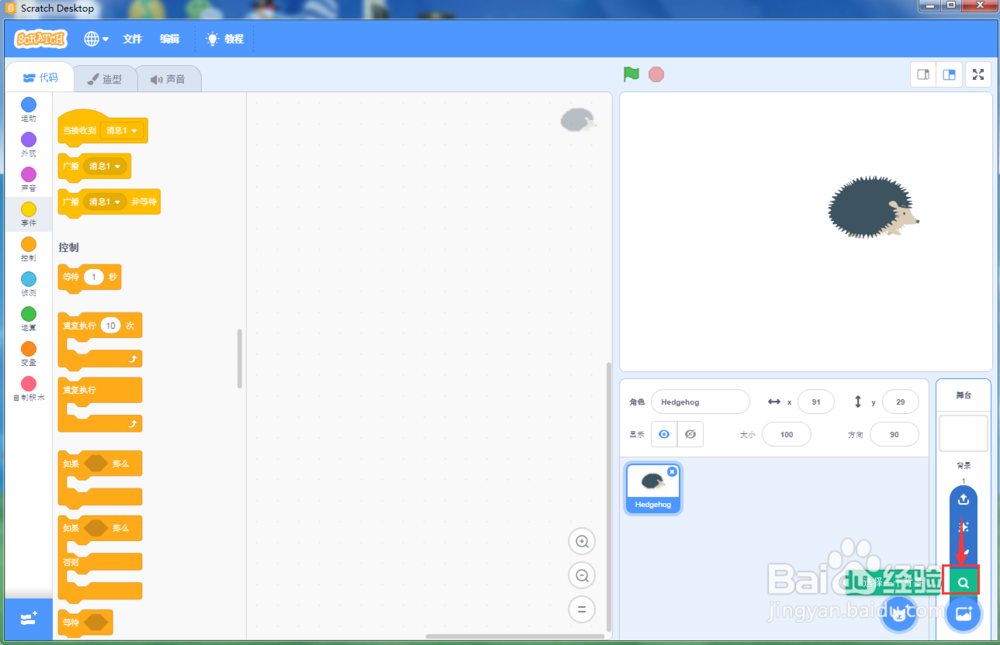Open message dropdown of plain 广播 block
The image size is (1000, 645).
pos(105,166)
